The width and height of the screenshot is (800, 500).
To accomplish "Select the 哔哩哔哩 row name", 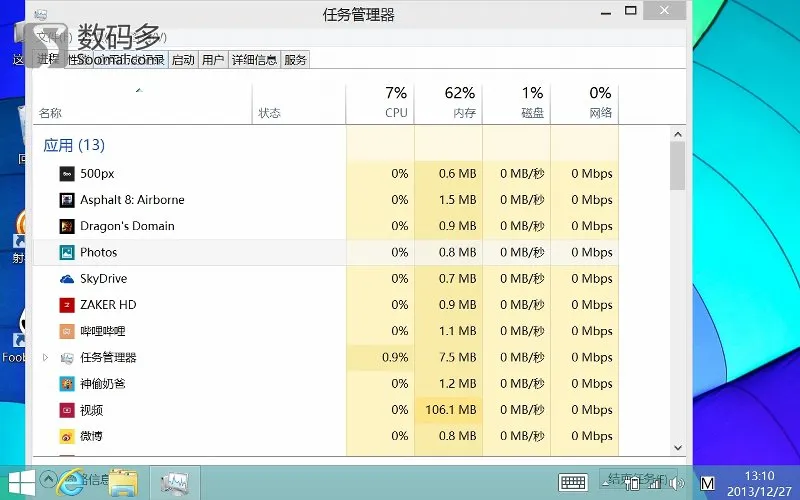I will pyautogui.click(x=103, y=331).
